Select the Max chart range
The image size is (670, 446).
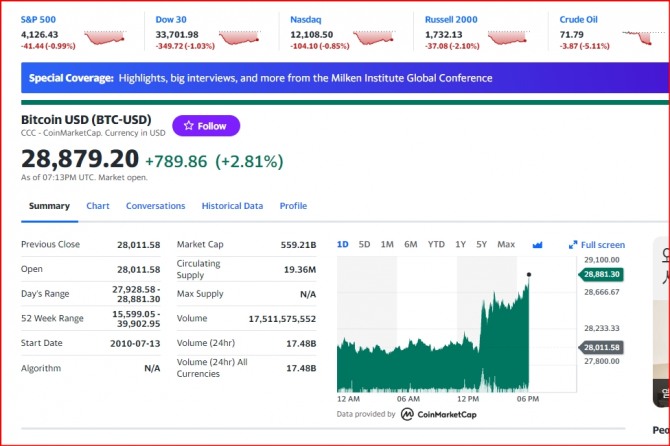tap(506, 244)
